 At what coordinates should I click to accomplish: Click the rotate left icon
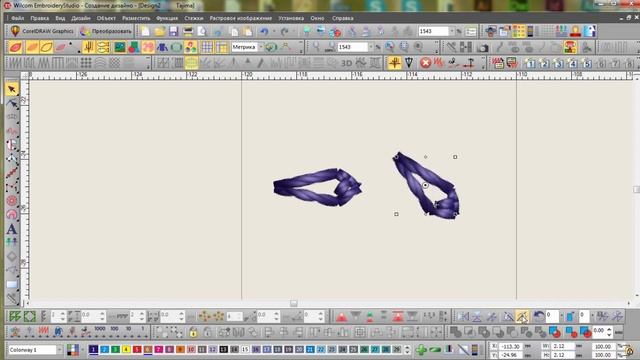coord(538,316)
